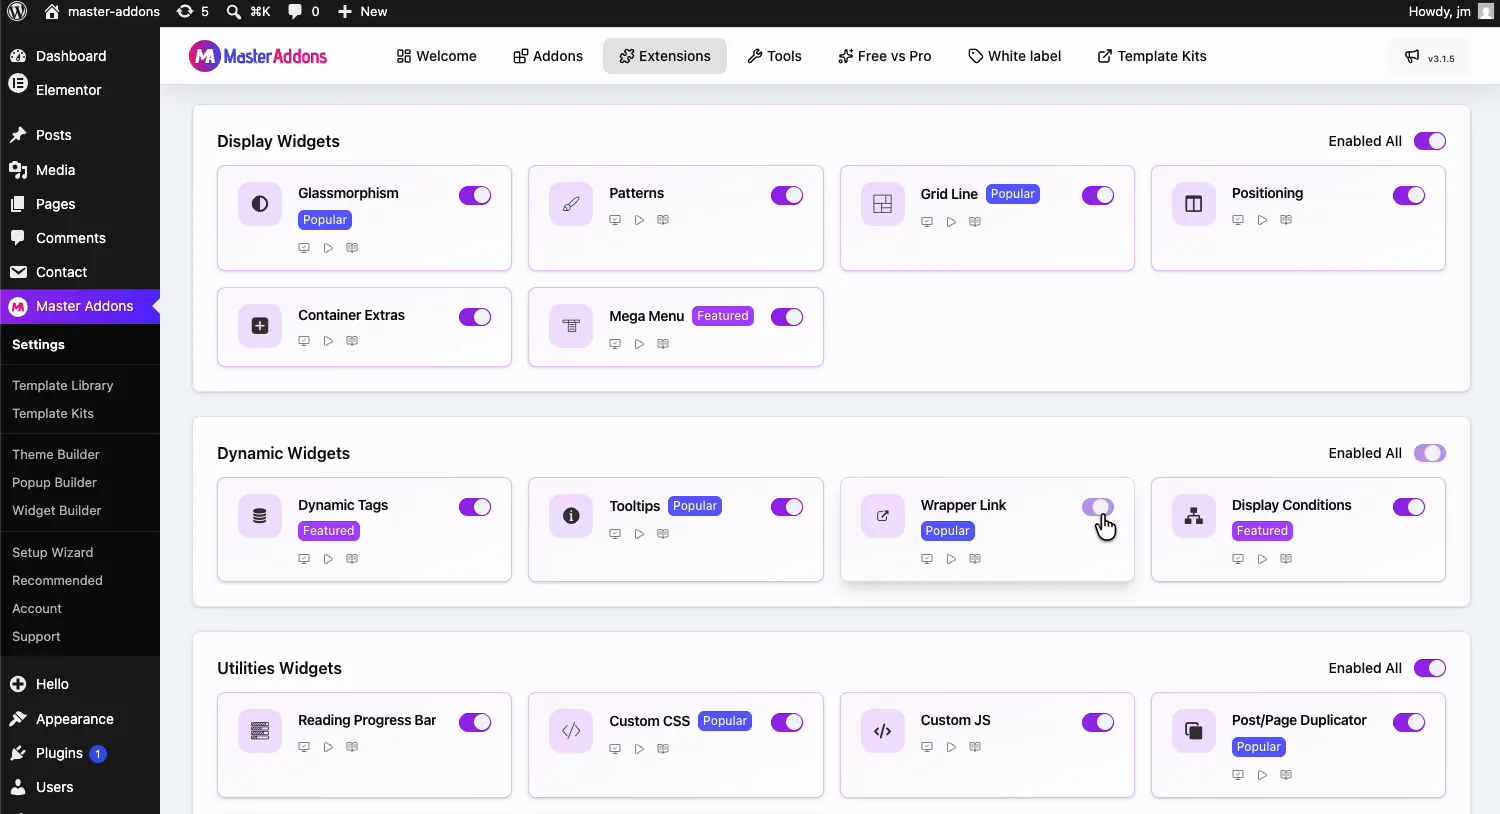Open Support submenu link
Image resolution: width=1500 pixels, height=814 pixels.
pyautogui.click(x=36, y=636)
